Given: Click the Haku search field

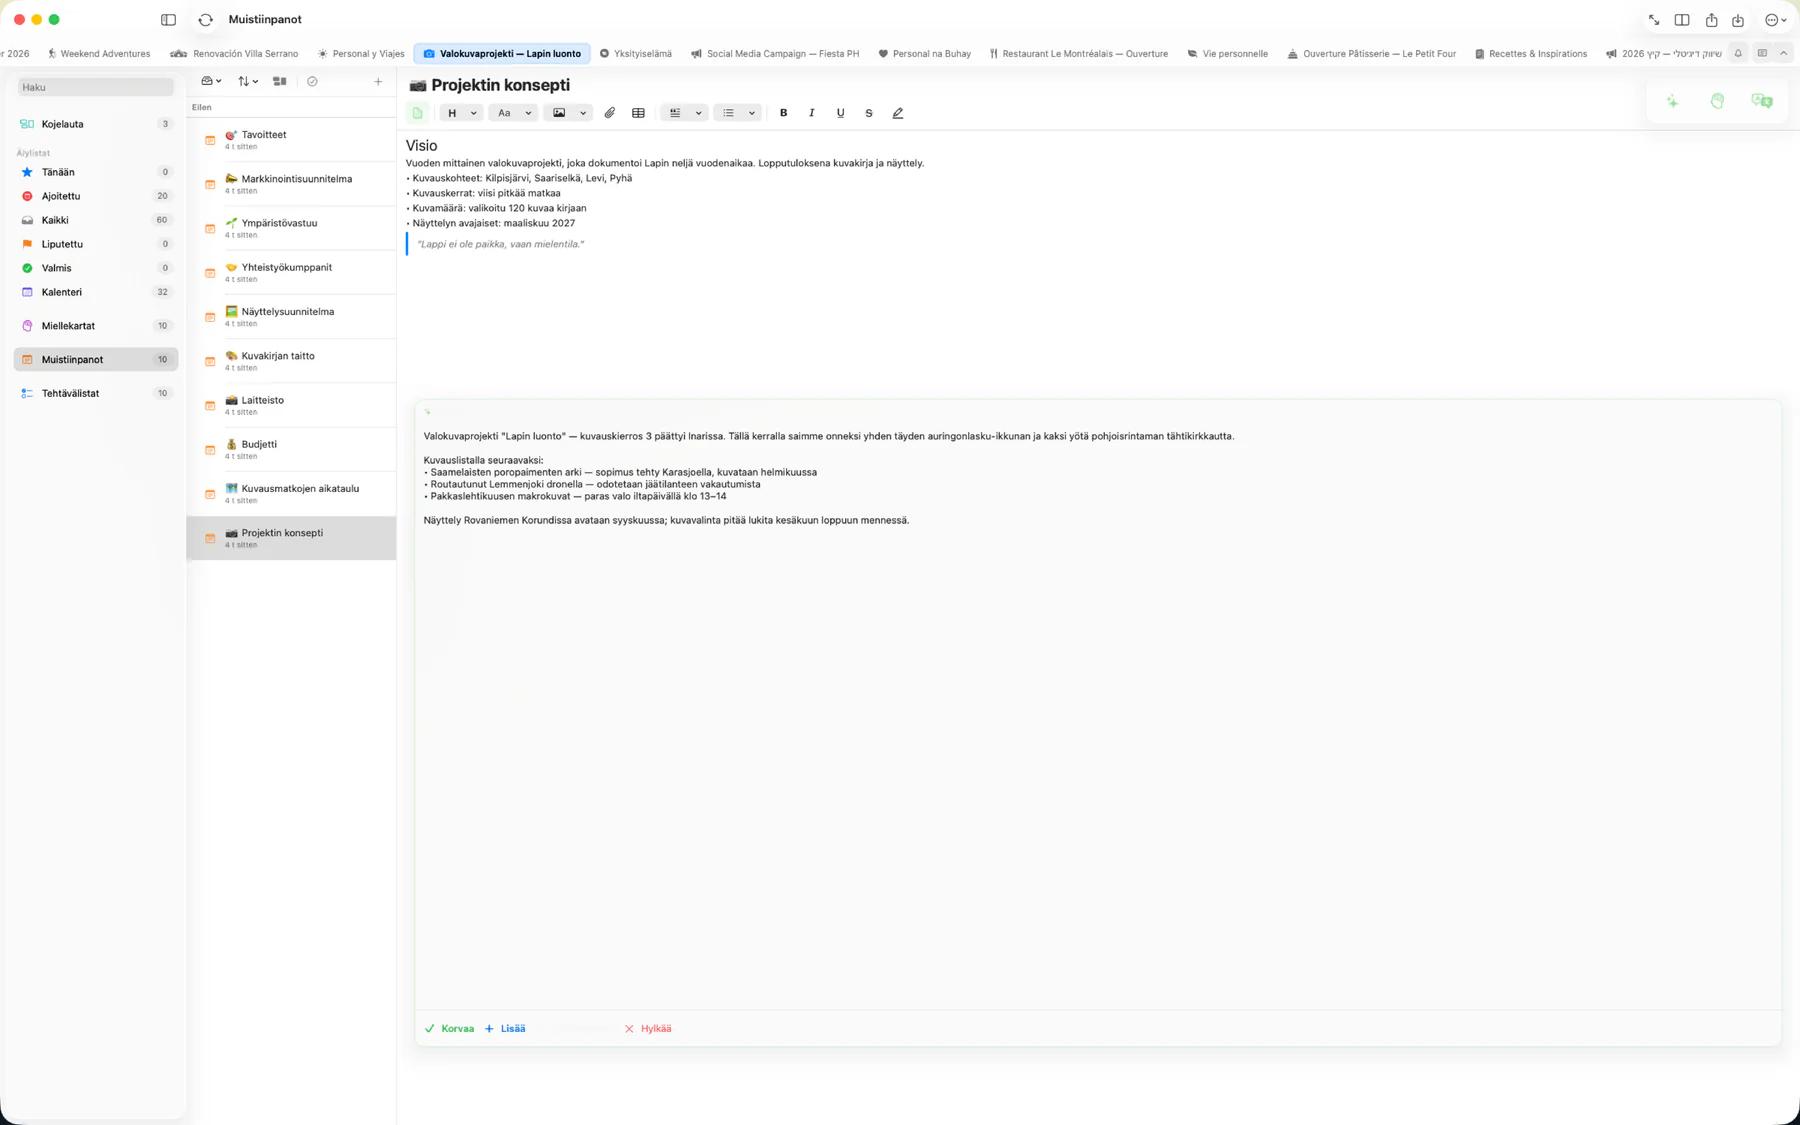Looking at the screenshot, I should click(x=96, y=87).
